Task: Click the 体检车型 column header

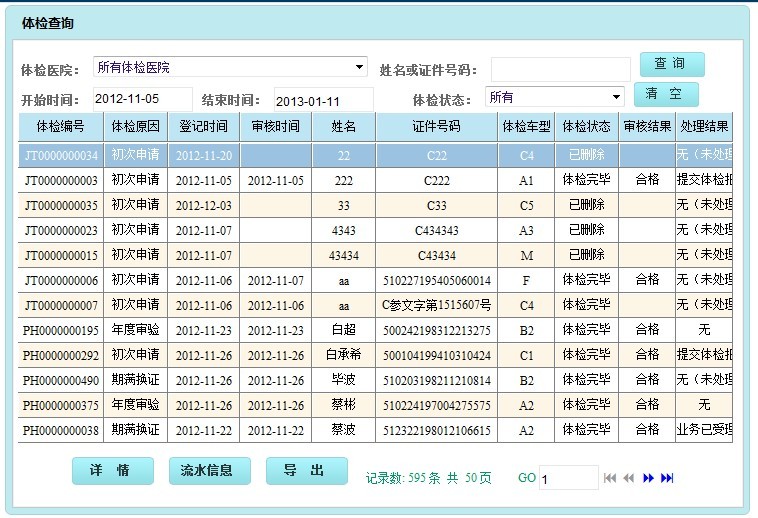Action: pos(526,127)
